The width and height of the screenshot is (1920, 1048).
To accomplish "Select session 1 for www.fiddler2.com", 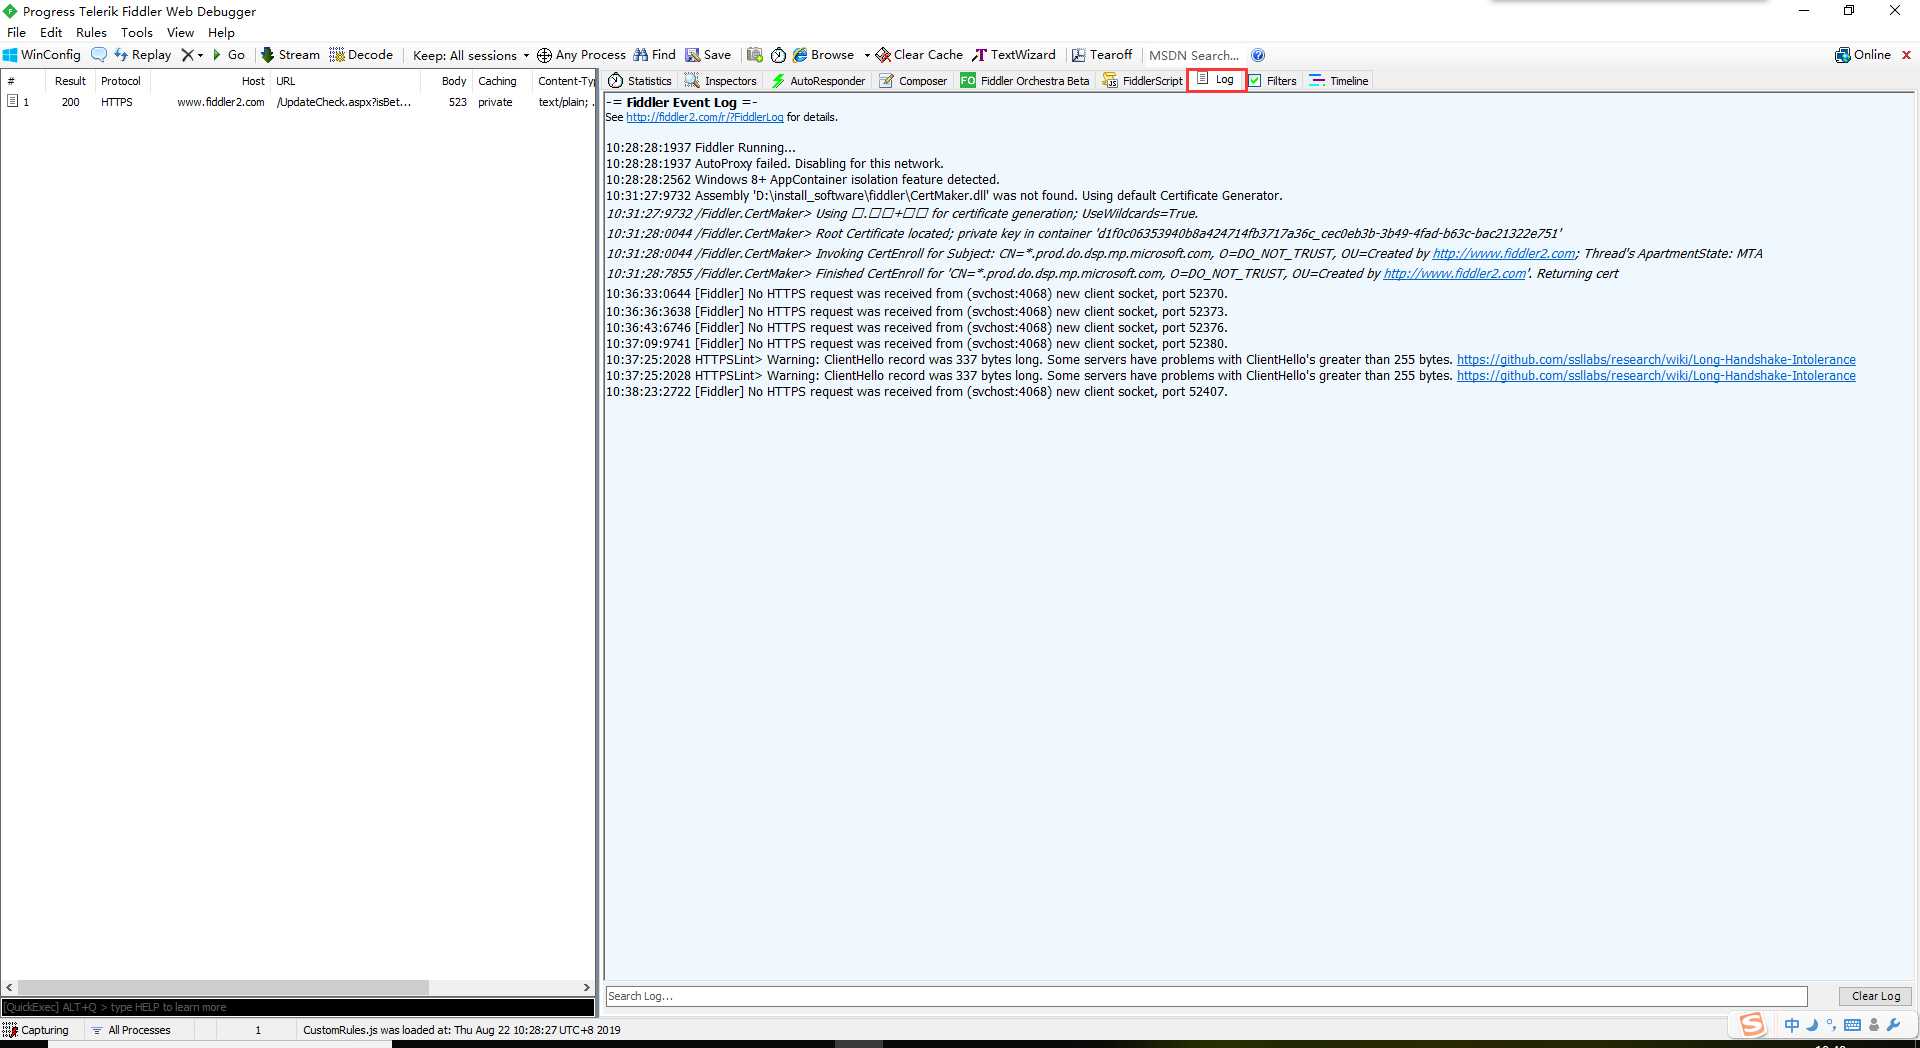I will click(298, 102).
